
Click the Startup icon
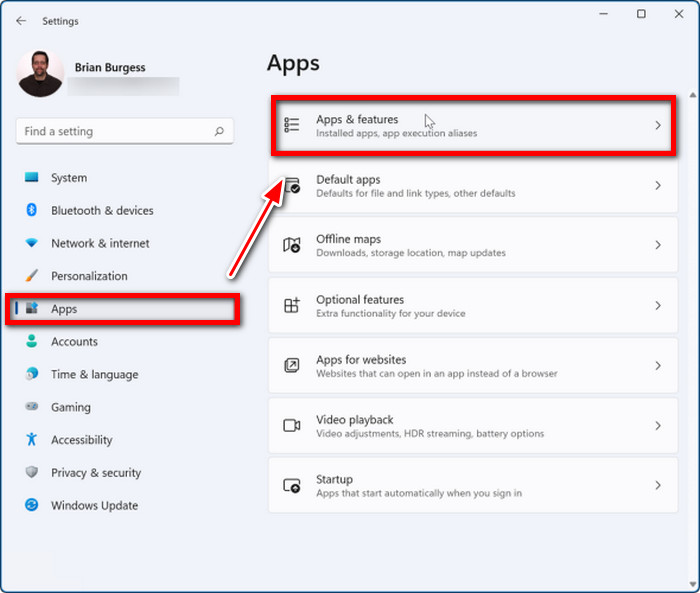point(292,485)
